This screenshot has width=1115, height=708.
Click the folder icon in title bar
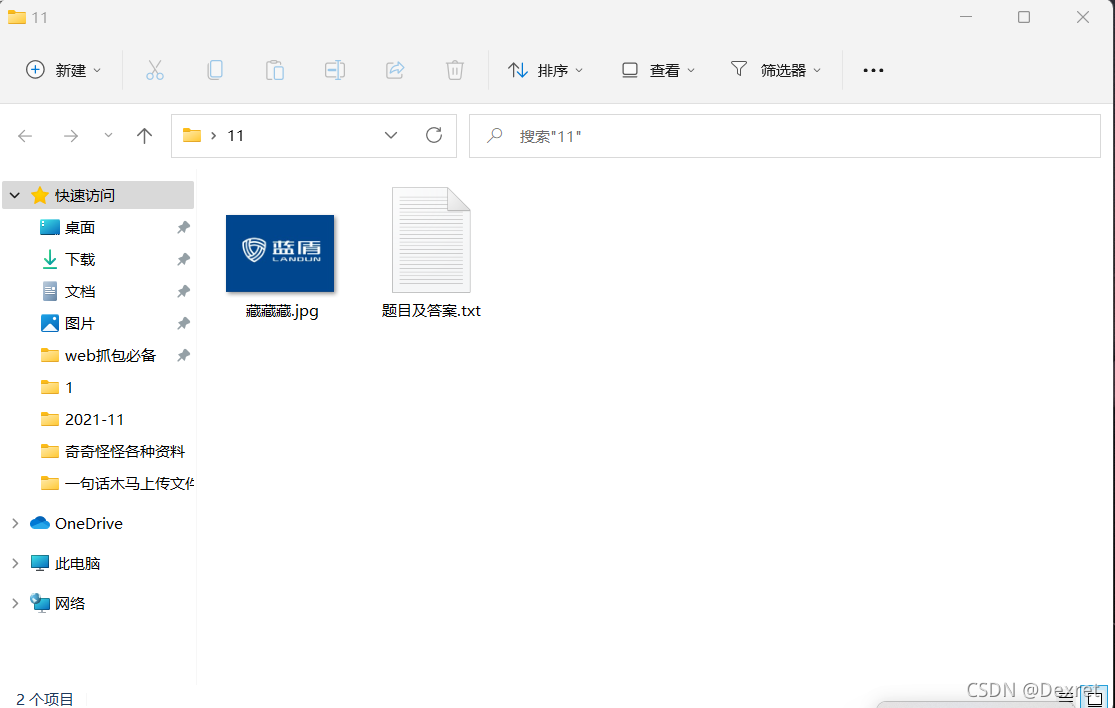(17, 16)
